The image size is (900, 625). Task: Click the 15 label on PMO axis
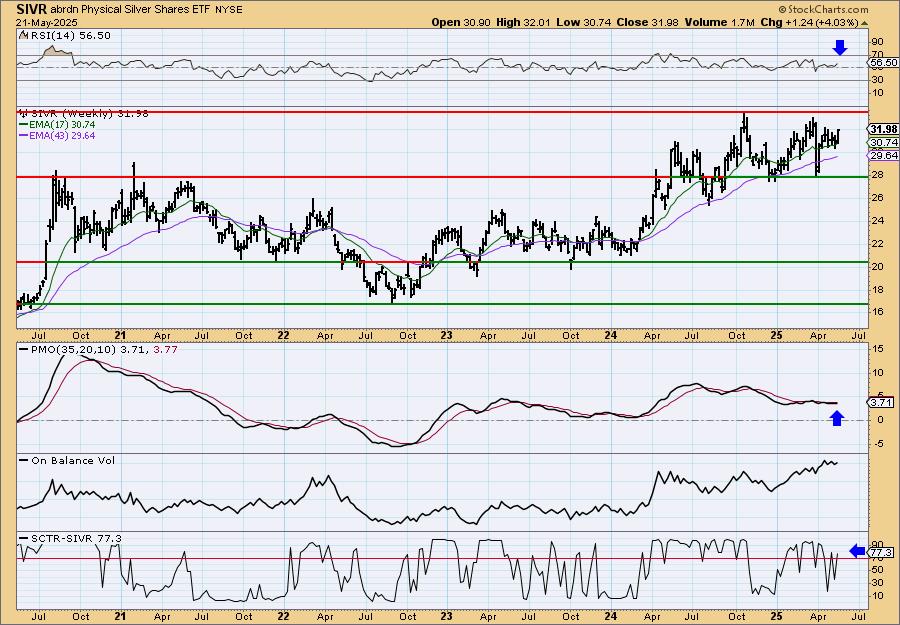point(877,348)
